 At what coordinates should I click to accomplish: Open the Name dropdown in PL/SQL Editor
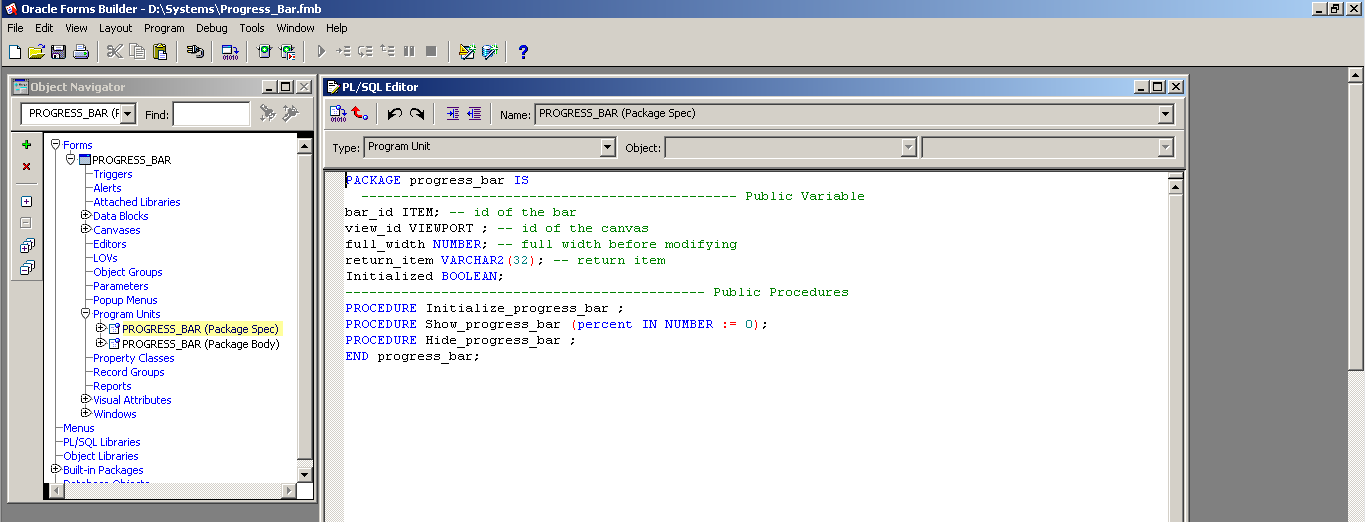[1165, 114]
